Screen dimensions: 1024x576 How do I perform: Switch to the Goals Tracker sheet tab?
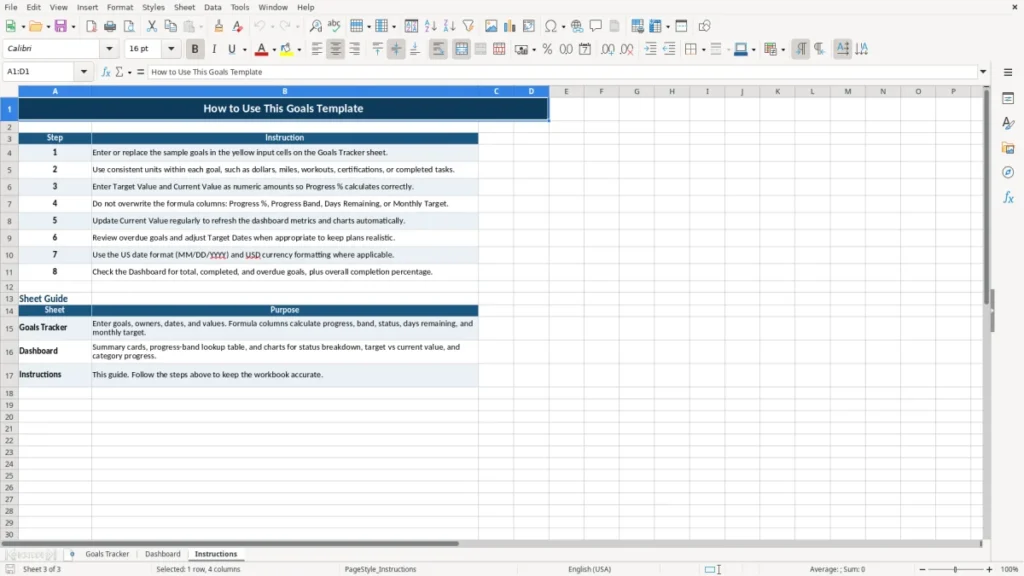pos(107,554)
